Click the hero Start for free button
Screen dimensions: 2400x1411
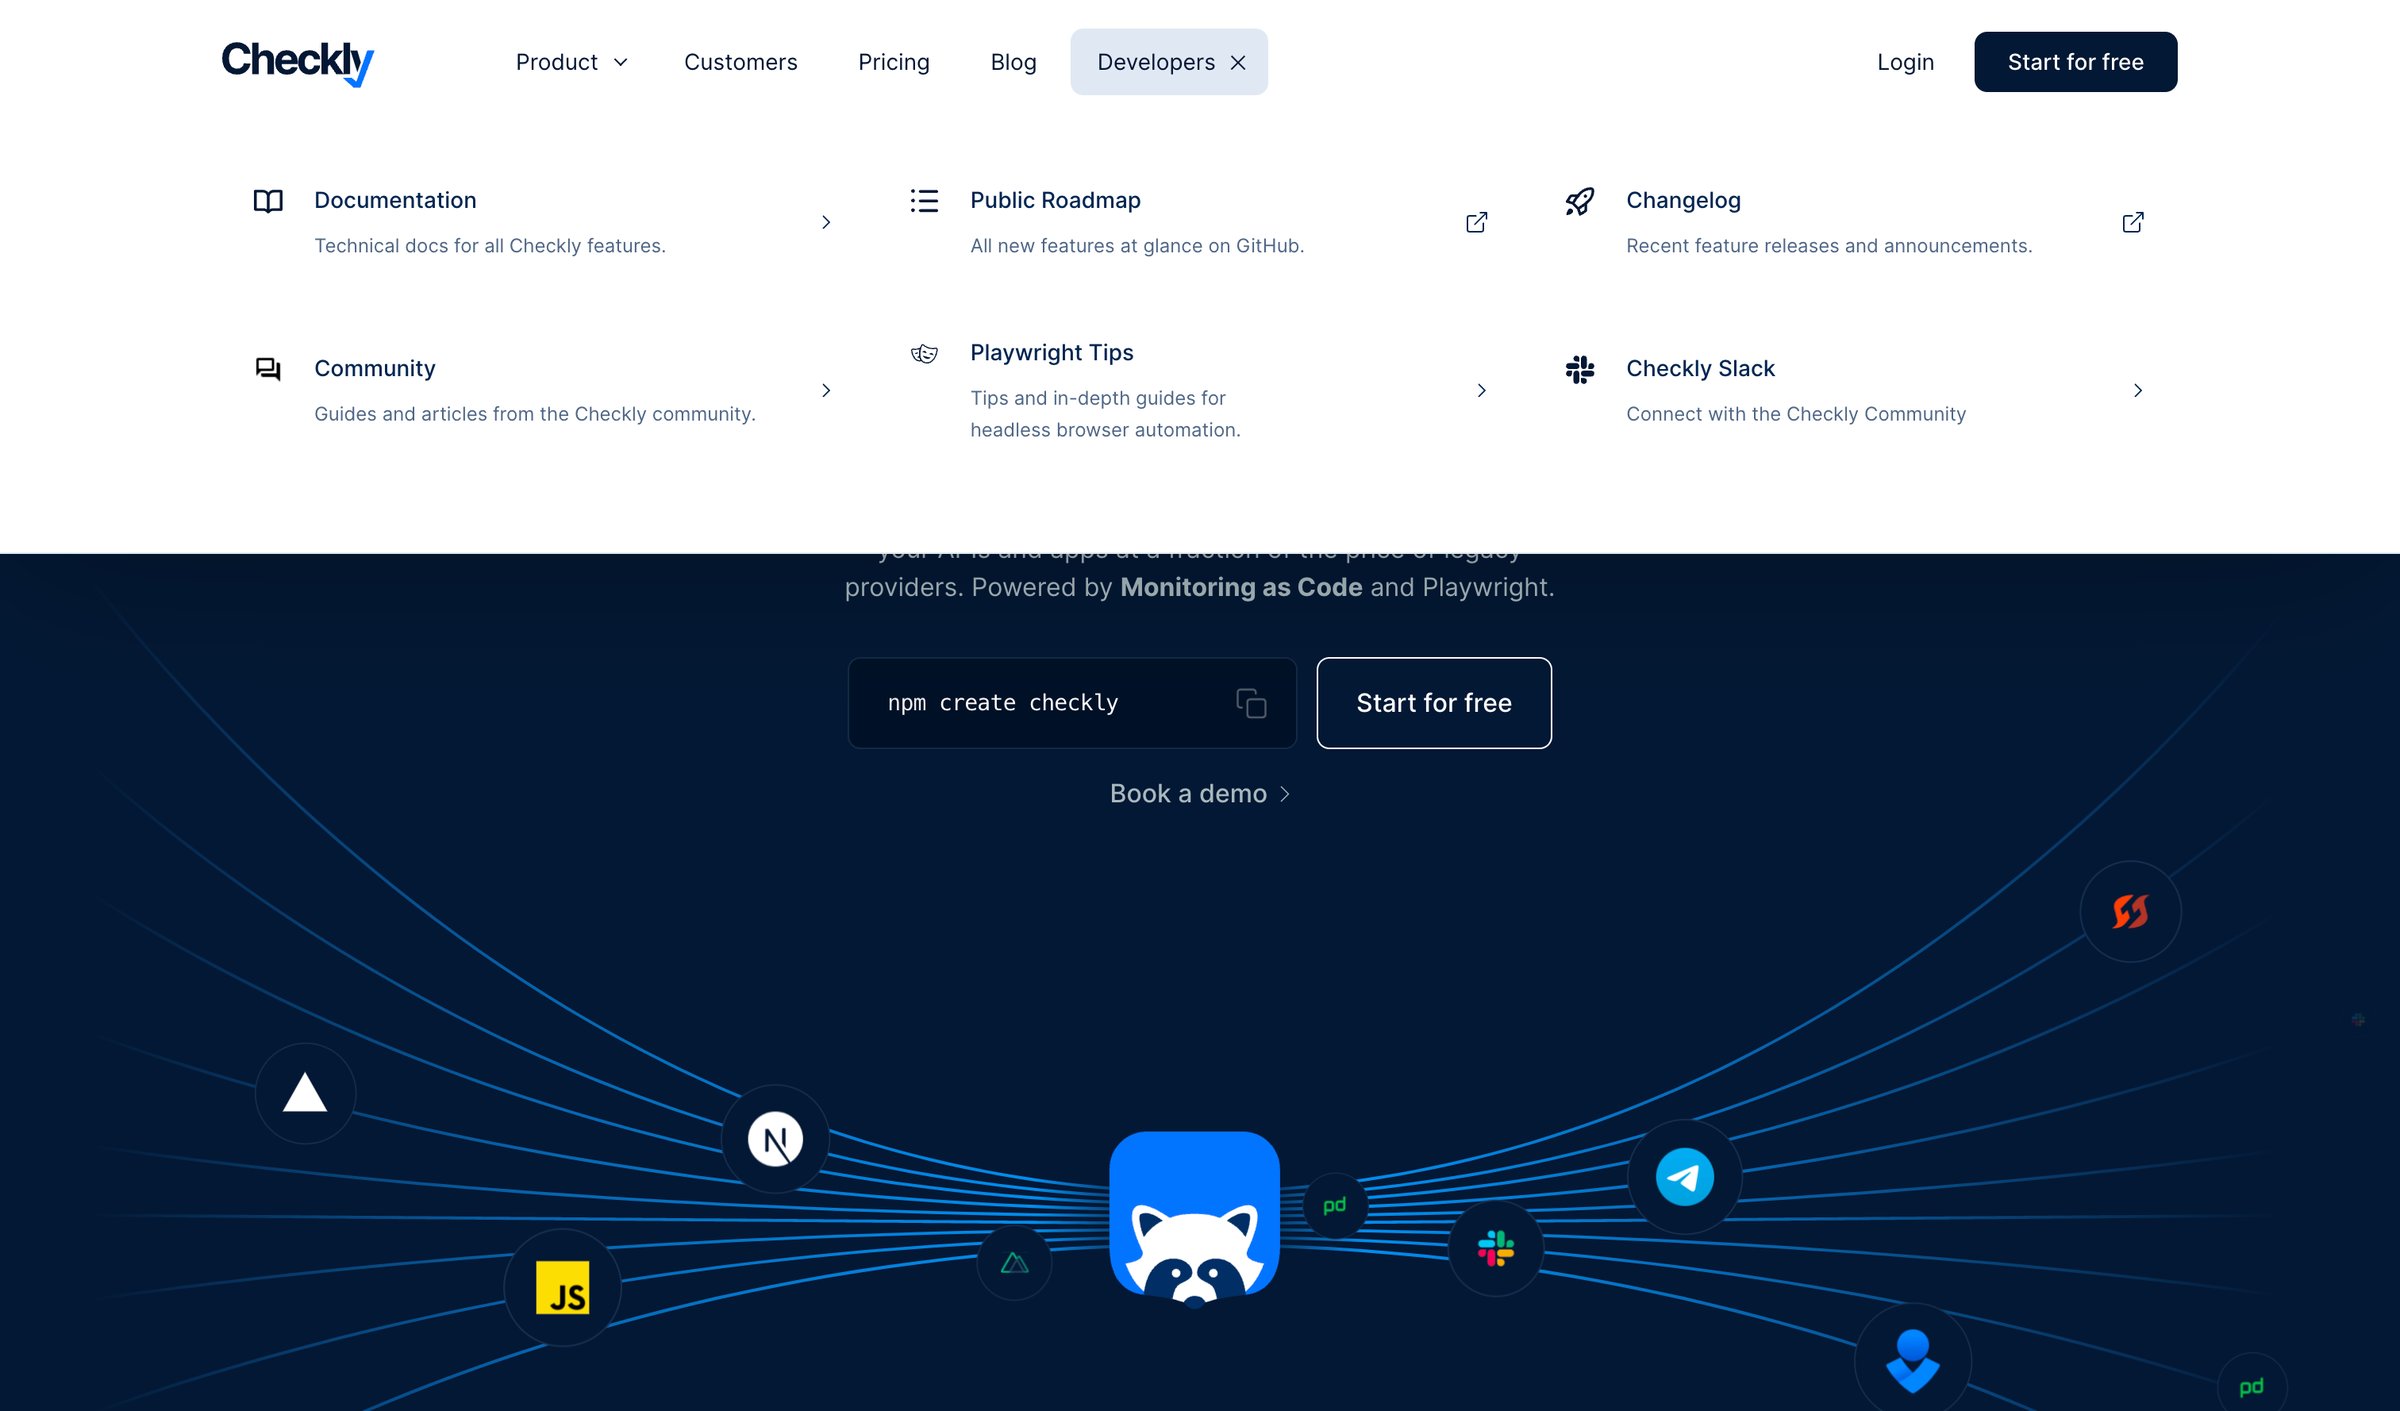1434,703
